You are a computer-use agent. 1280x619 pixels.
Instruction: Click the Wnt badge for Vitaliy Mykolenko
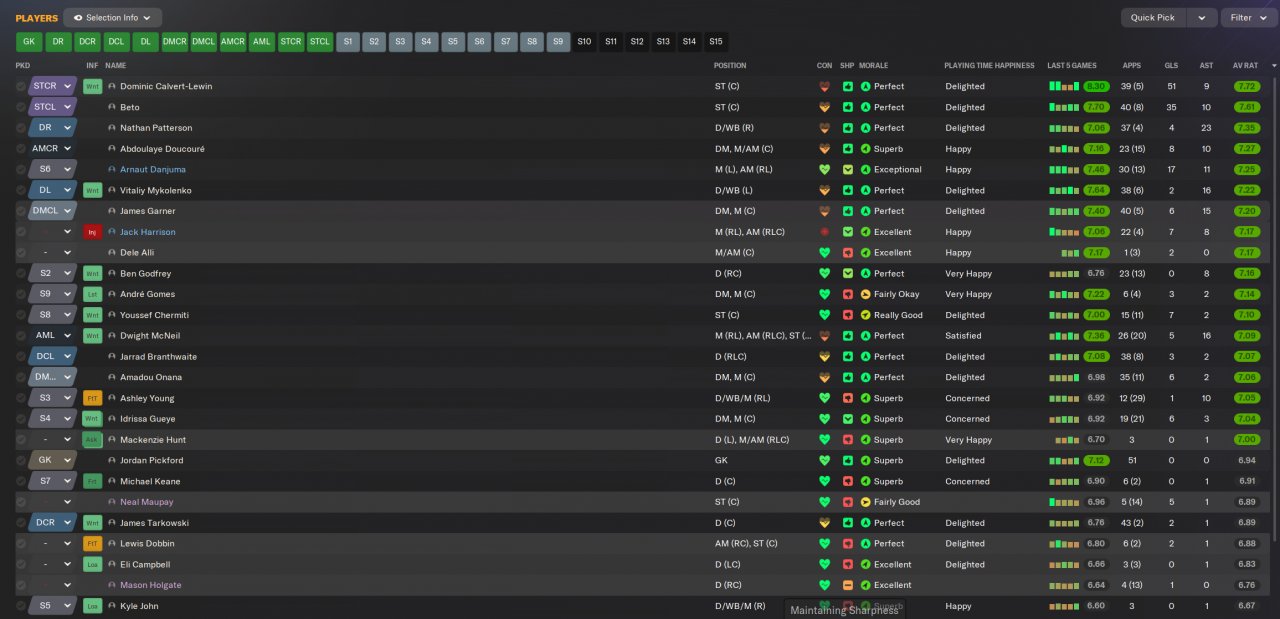point(93,190)
